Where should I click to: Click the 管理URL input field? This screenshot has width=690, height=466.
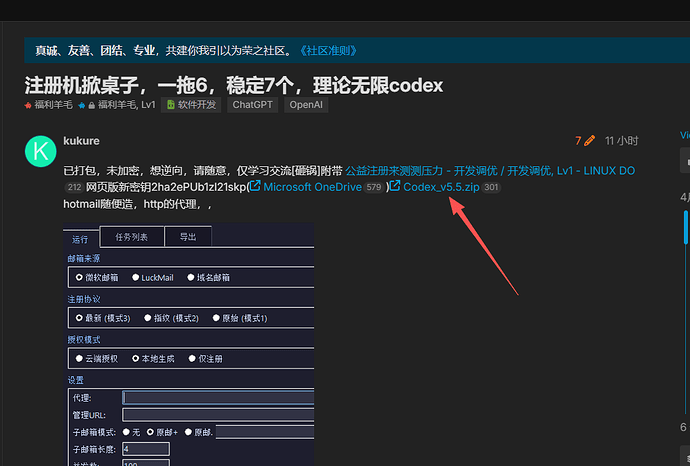point(218,415)
